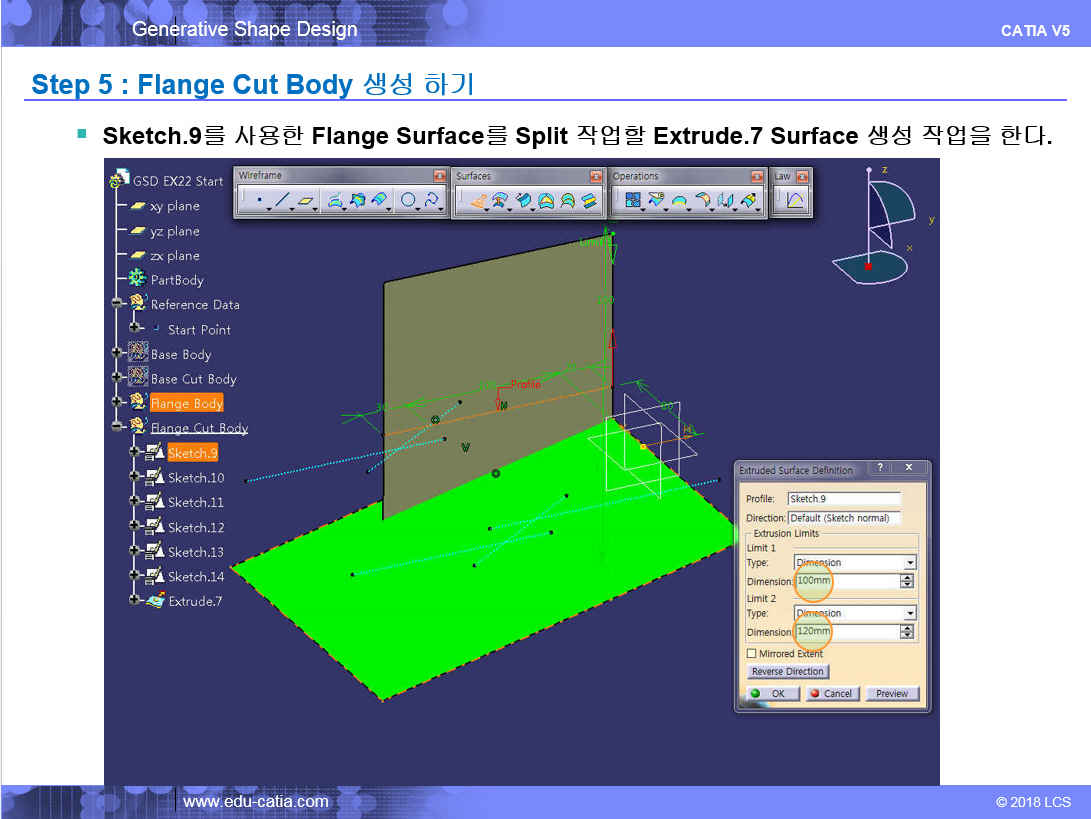
Task: Click the Join icon in Operations toolbar
Action: (633, 201)
